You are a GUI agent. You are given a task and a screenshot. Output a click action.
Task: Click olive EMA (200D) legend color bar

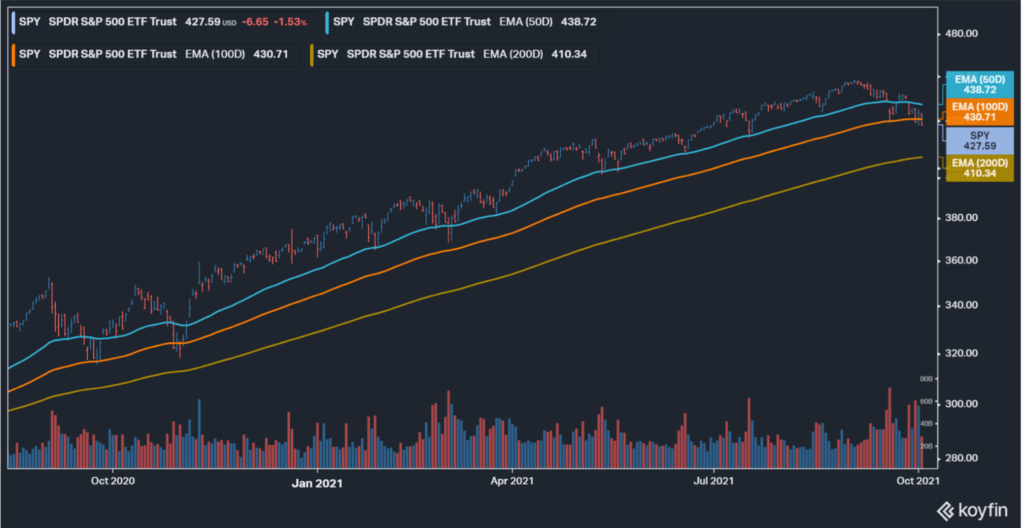[x=312, y=54]
